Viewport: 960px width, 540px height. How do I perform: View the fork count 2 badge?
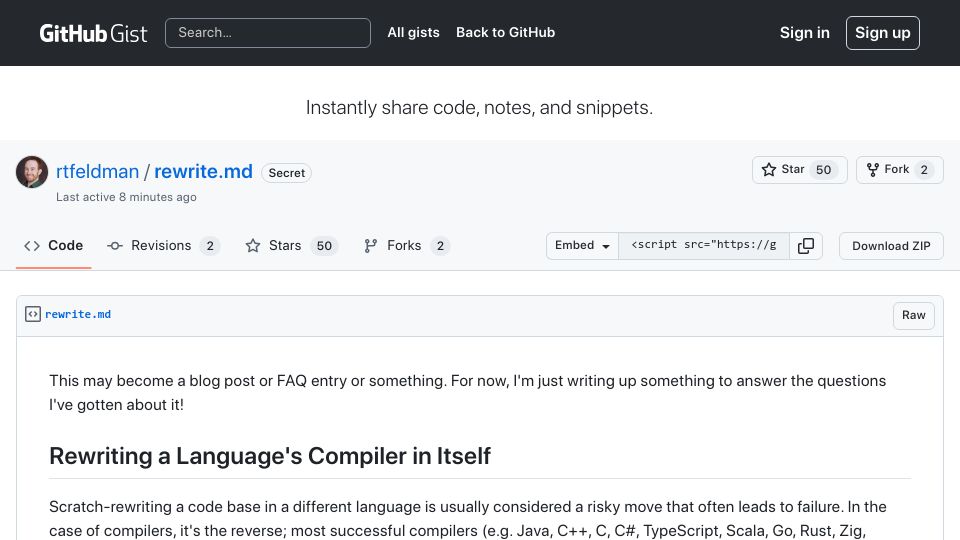click(x=924, y=170)
